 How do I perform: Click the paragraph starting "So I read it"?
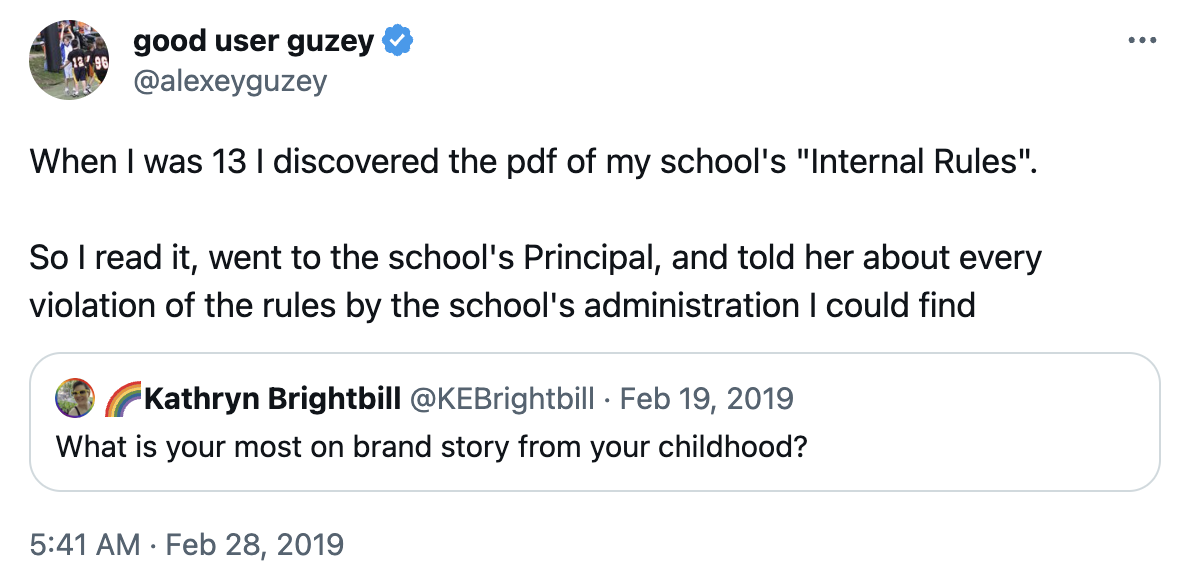click(535, 281)
